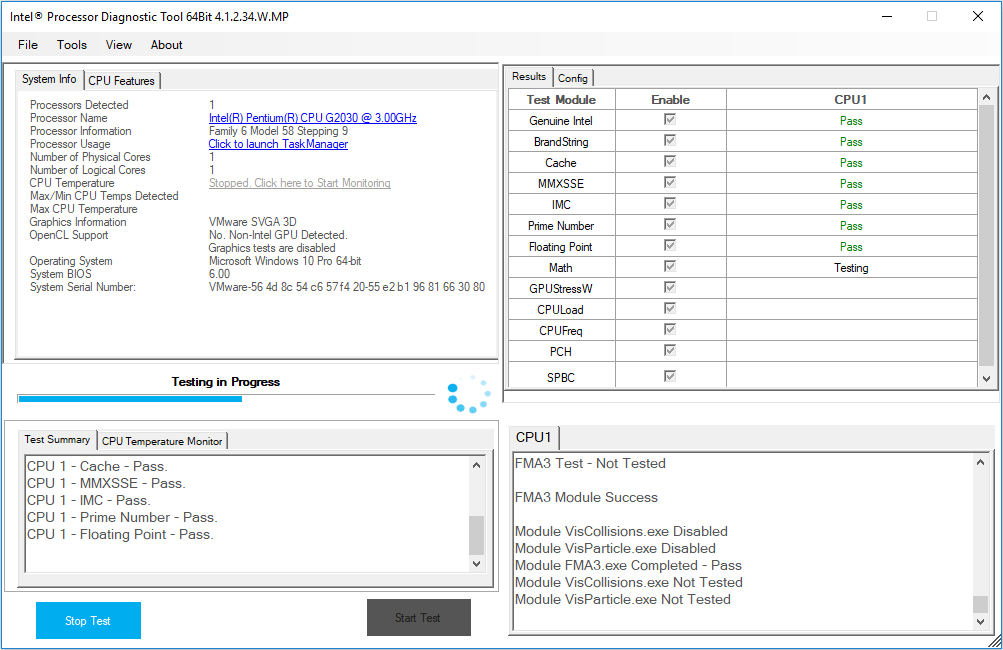Select the Config tab
The height and width of the screenshot is (650, 1003).
573,78
